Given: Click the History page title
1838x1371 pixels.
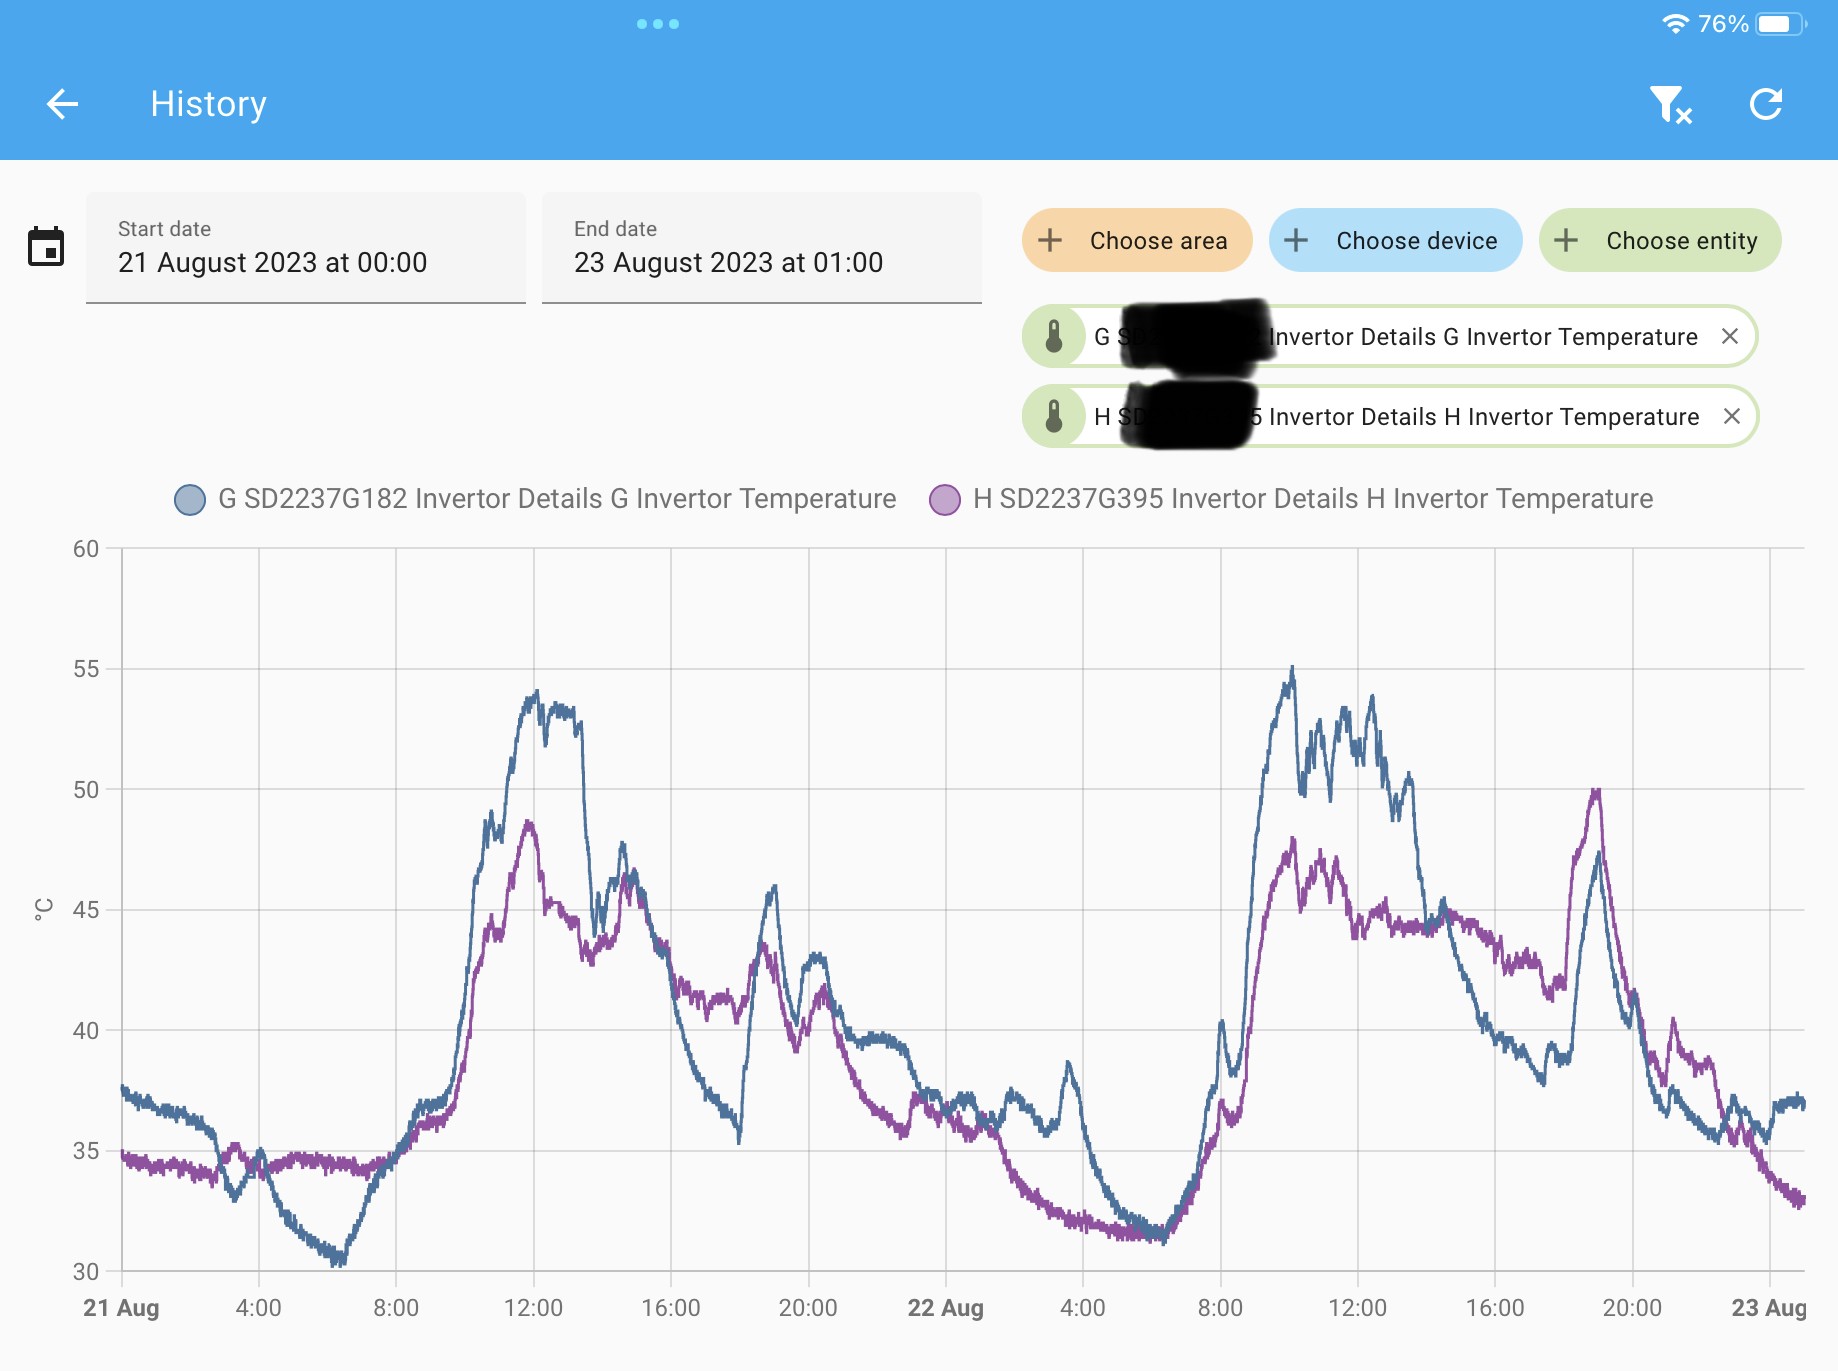Looking at the screenshot, I should coord(208,104).
